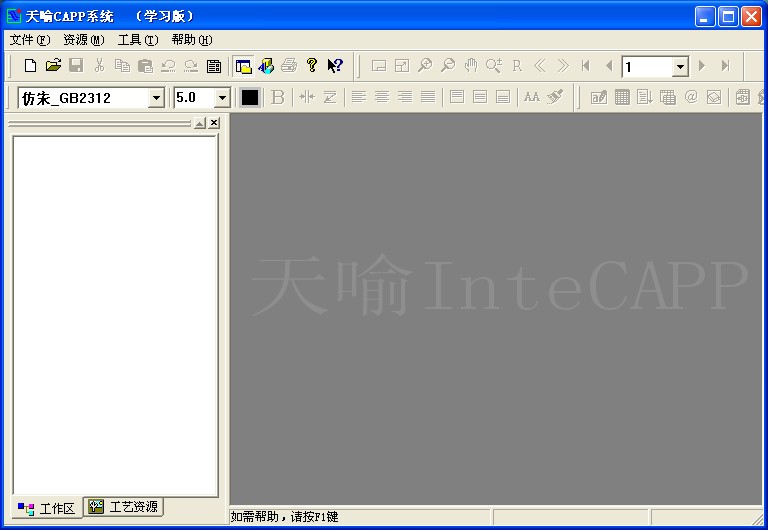Click the overlapping tables icon
This screenshot has width=768, height=530.
(668, 97)
